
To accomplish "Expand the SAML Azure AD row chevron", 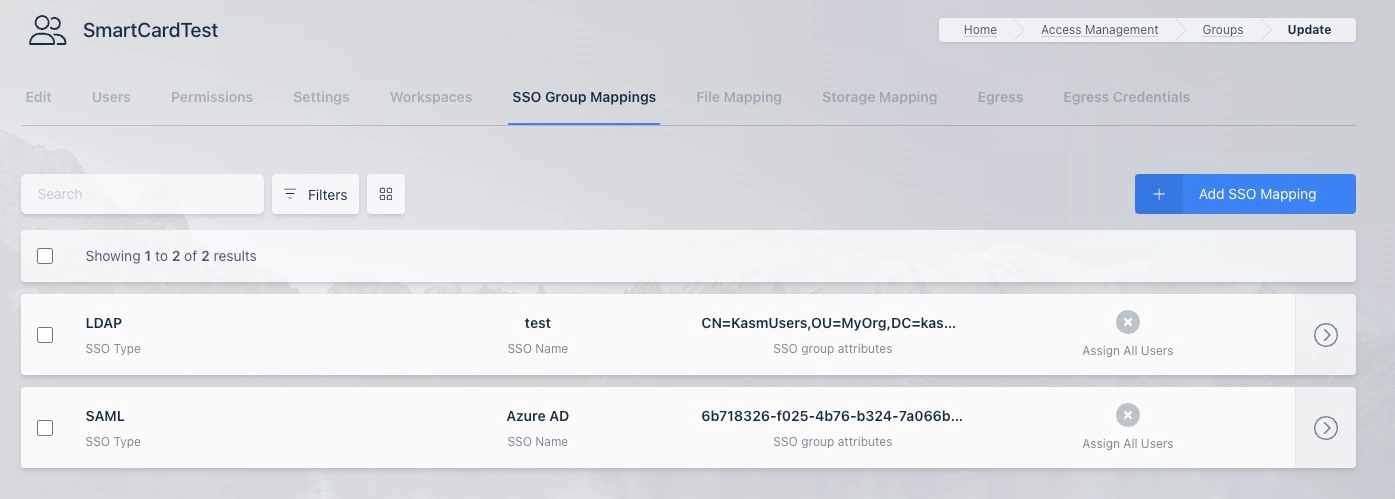I will [x=1325, y=428].
